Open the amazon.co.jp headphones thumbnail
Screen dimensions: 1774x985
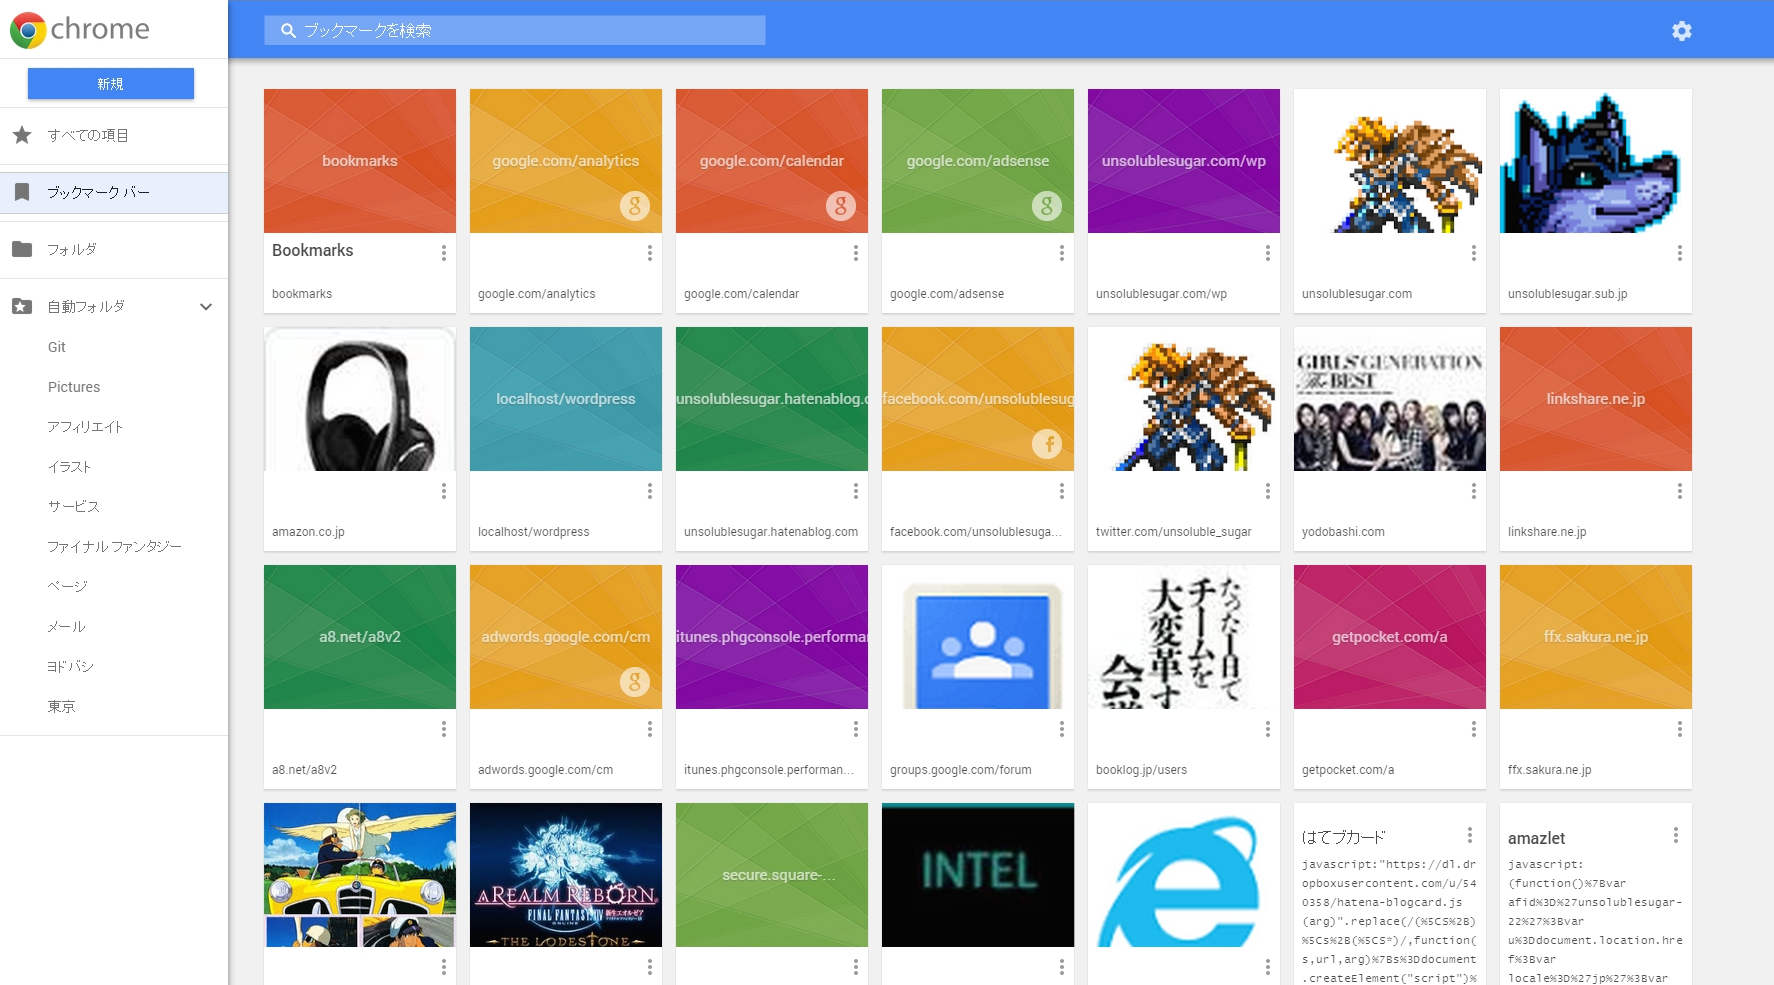(360, 399)
